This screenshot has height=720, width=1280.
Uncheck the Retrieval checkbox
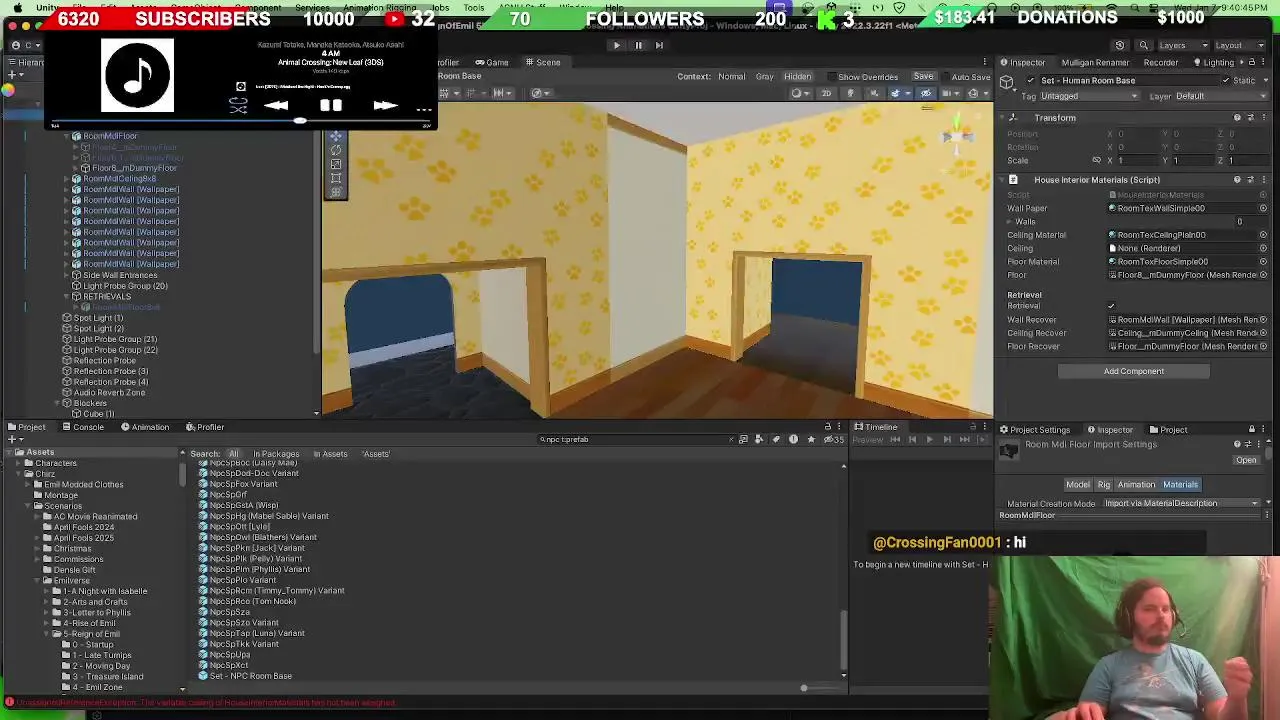(1111, 306)
